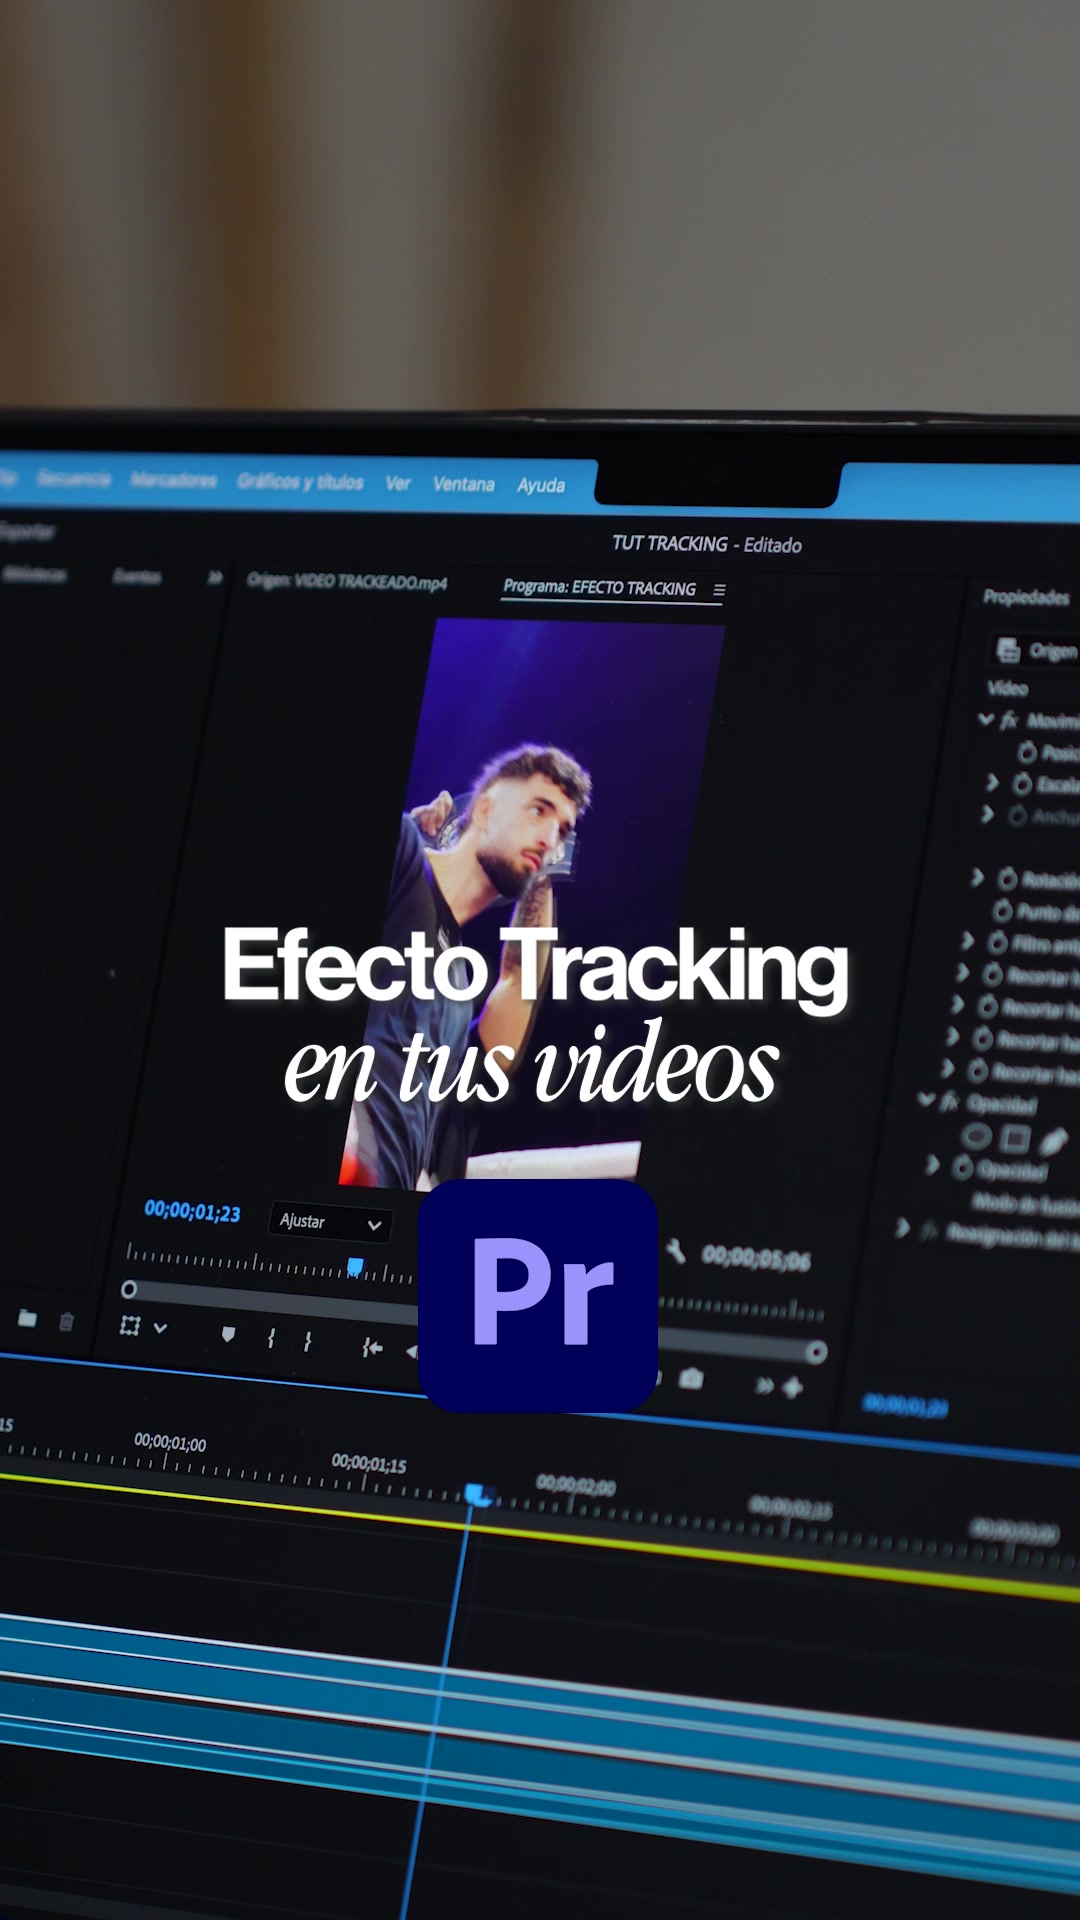This screenshot has width=1080, height=1920.
Task: Expand the Escala property
Action: coord(992,782)
